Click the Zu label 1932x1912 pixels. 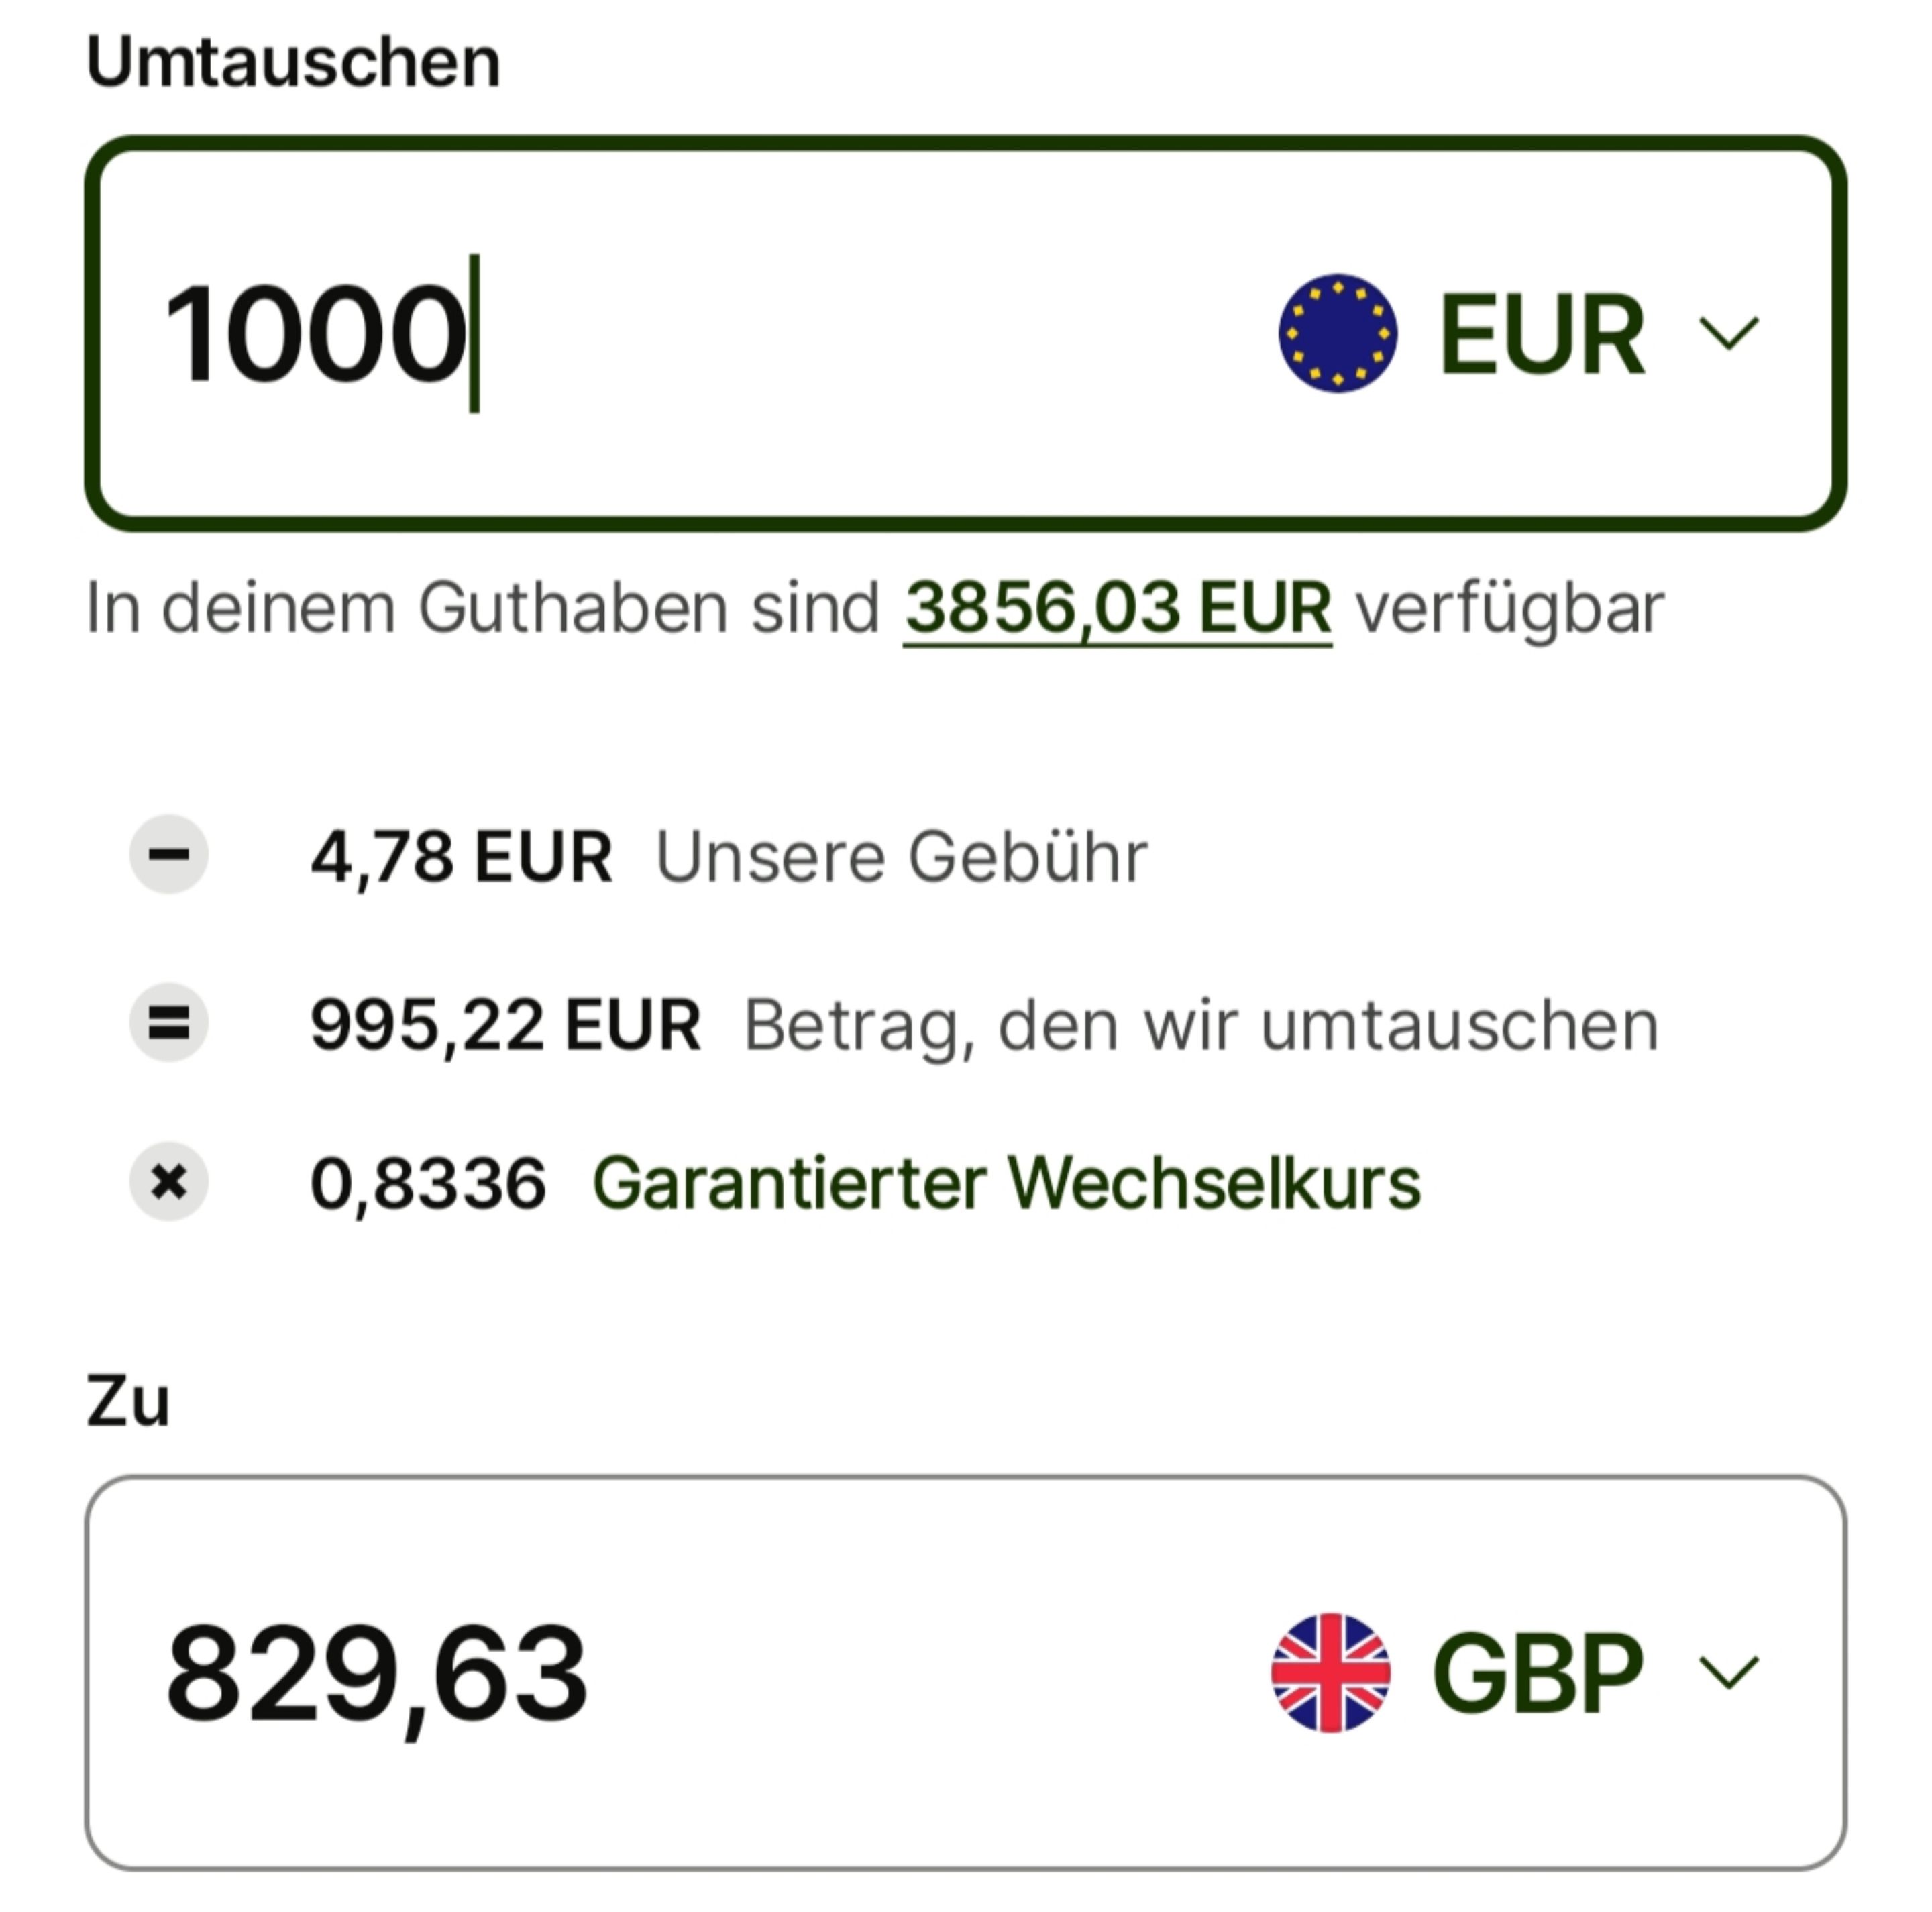(x=128, y=1401)
